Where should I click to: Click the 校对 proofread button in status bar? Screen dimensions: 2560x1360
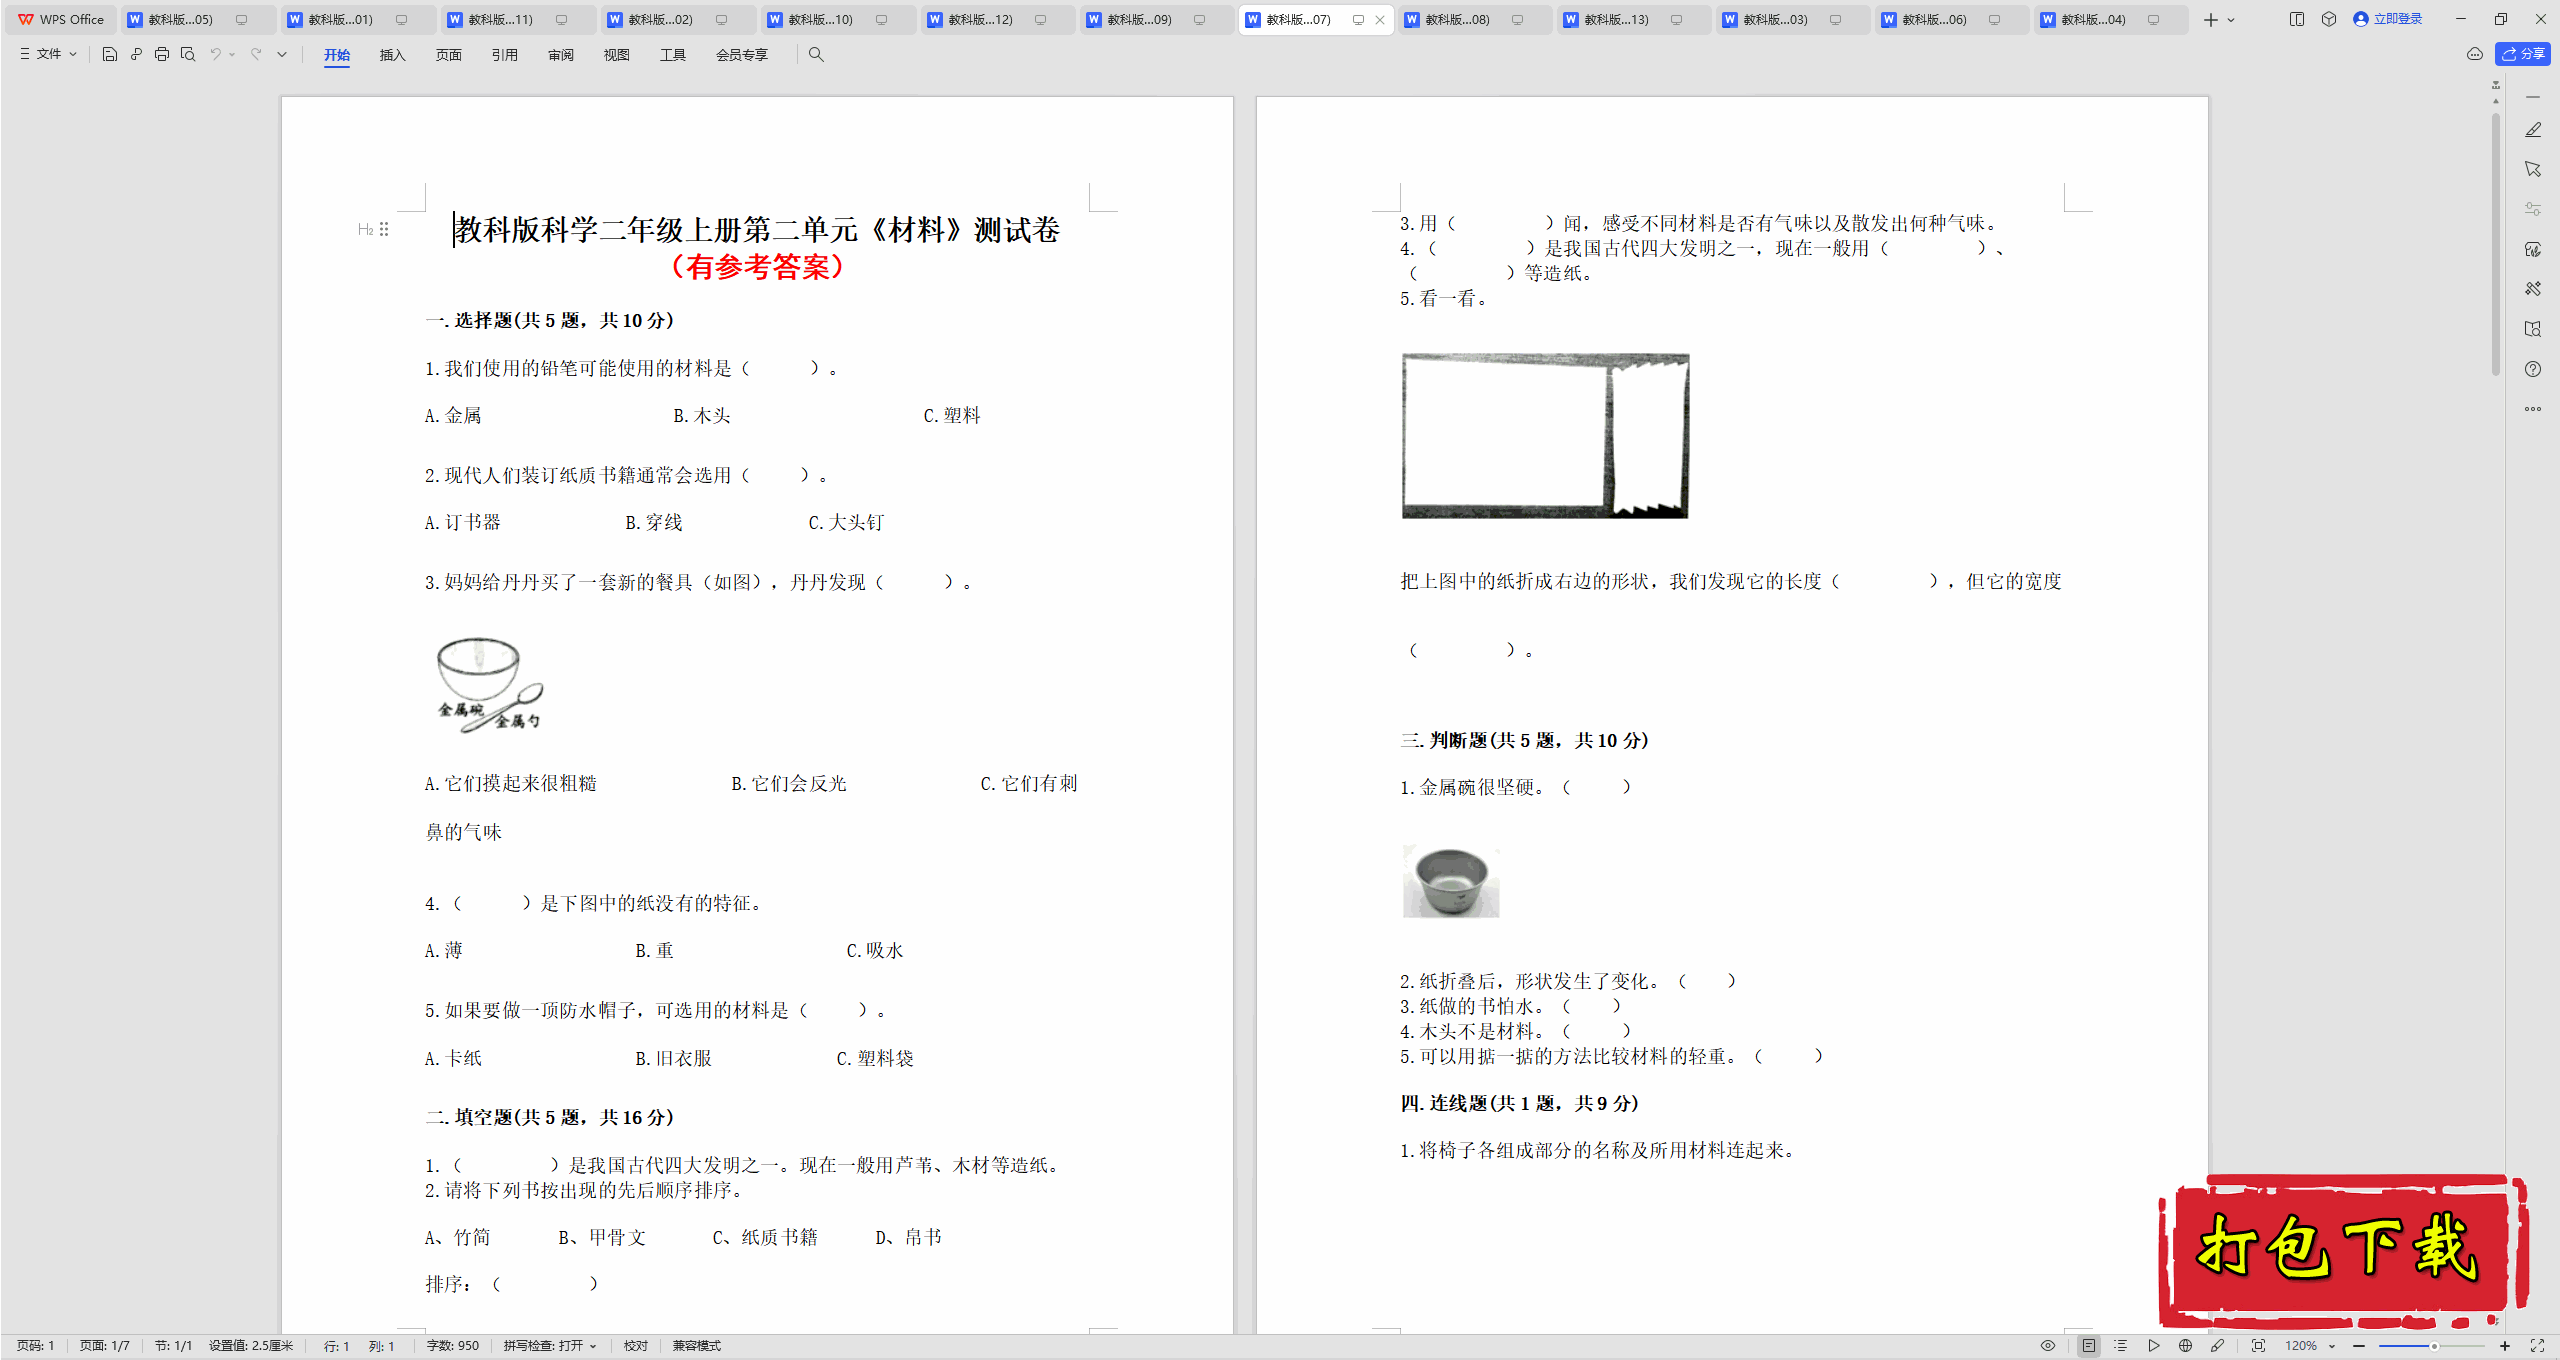pyautogui.click(x=636, y=1346)
